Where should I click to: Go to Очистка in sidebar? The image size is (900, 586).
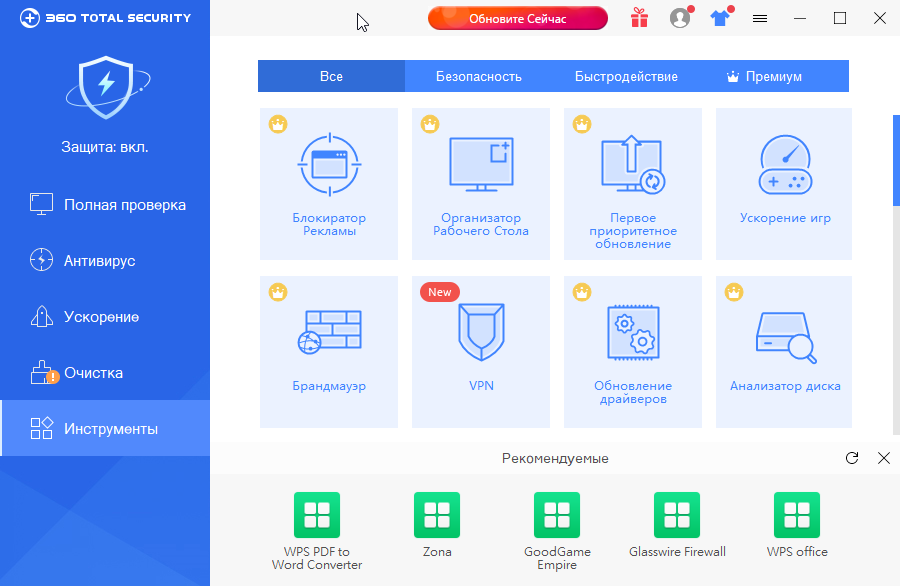point(105,373)
